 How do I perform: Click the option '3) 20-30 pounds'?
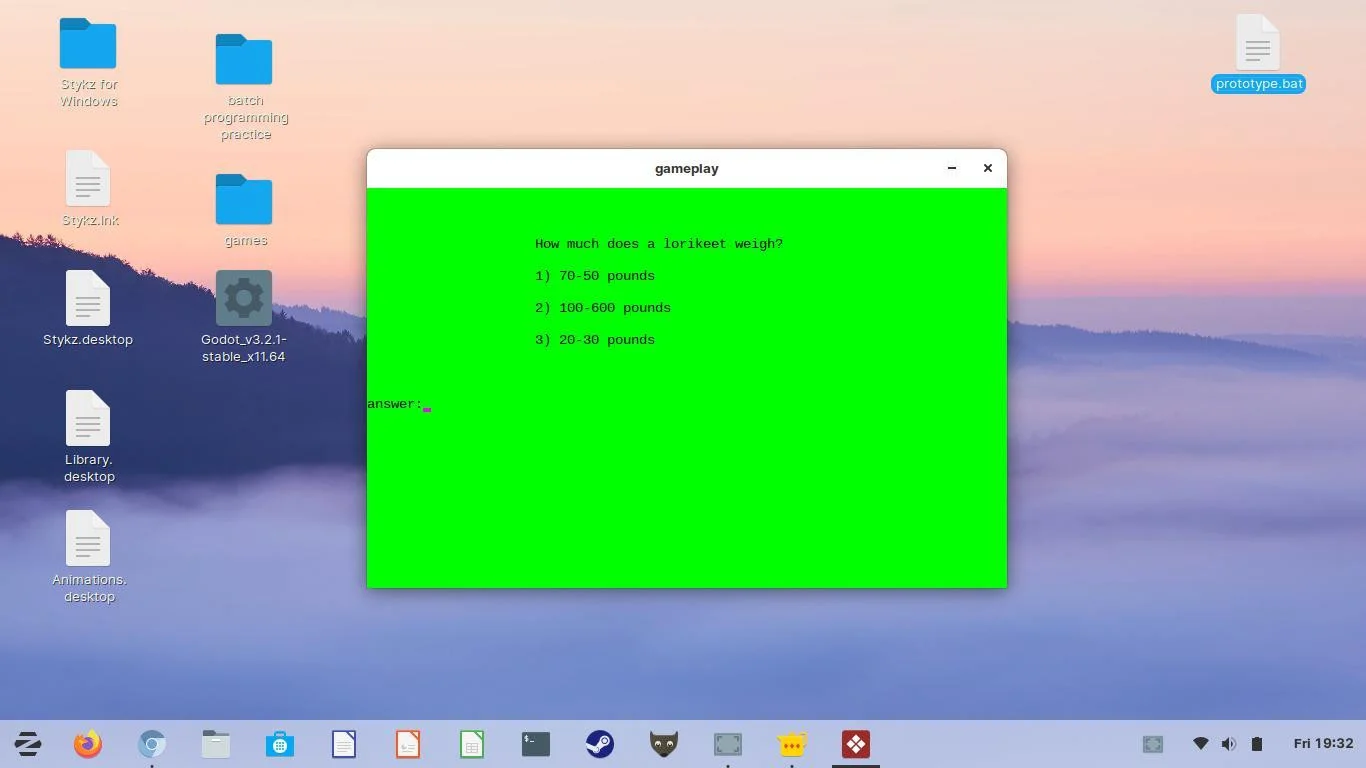pyautogui.click(x=595, y=340)
